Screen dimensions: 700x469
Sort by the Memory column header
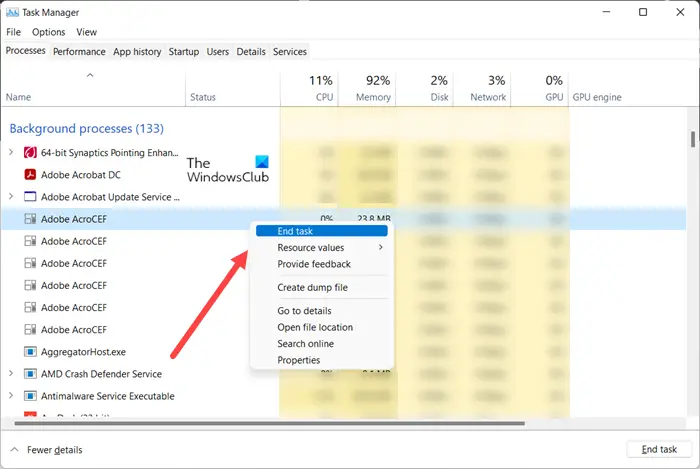pos(367,89)
